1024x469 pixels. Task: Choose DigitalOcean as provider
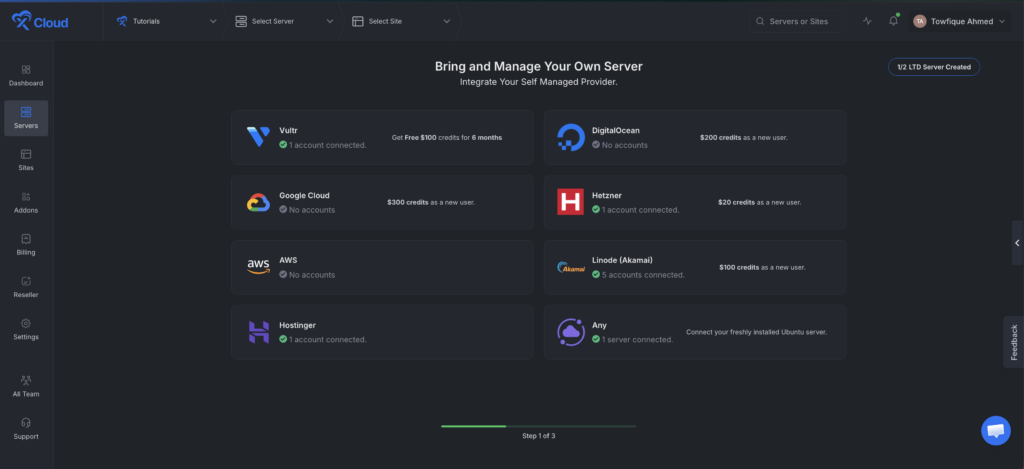[695, 137]
